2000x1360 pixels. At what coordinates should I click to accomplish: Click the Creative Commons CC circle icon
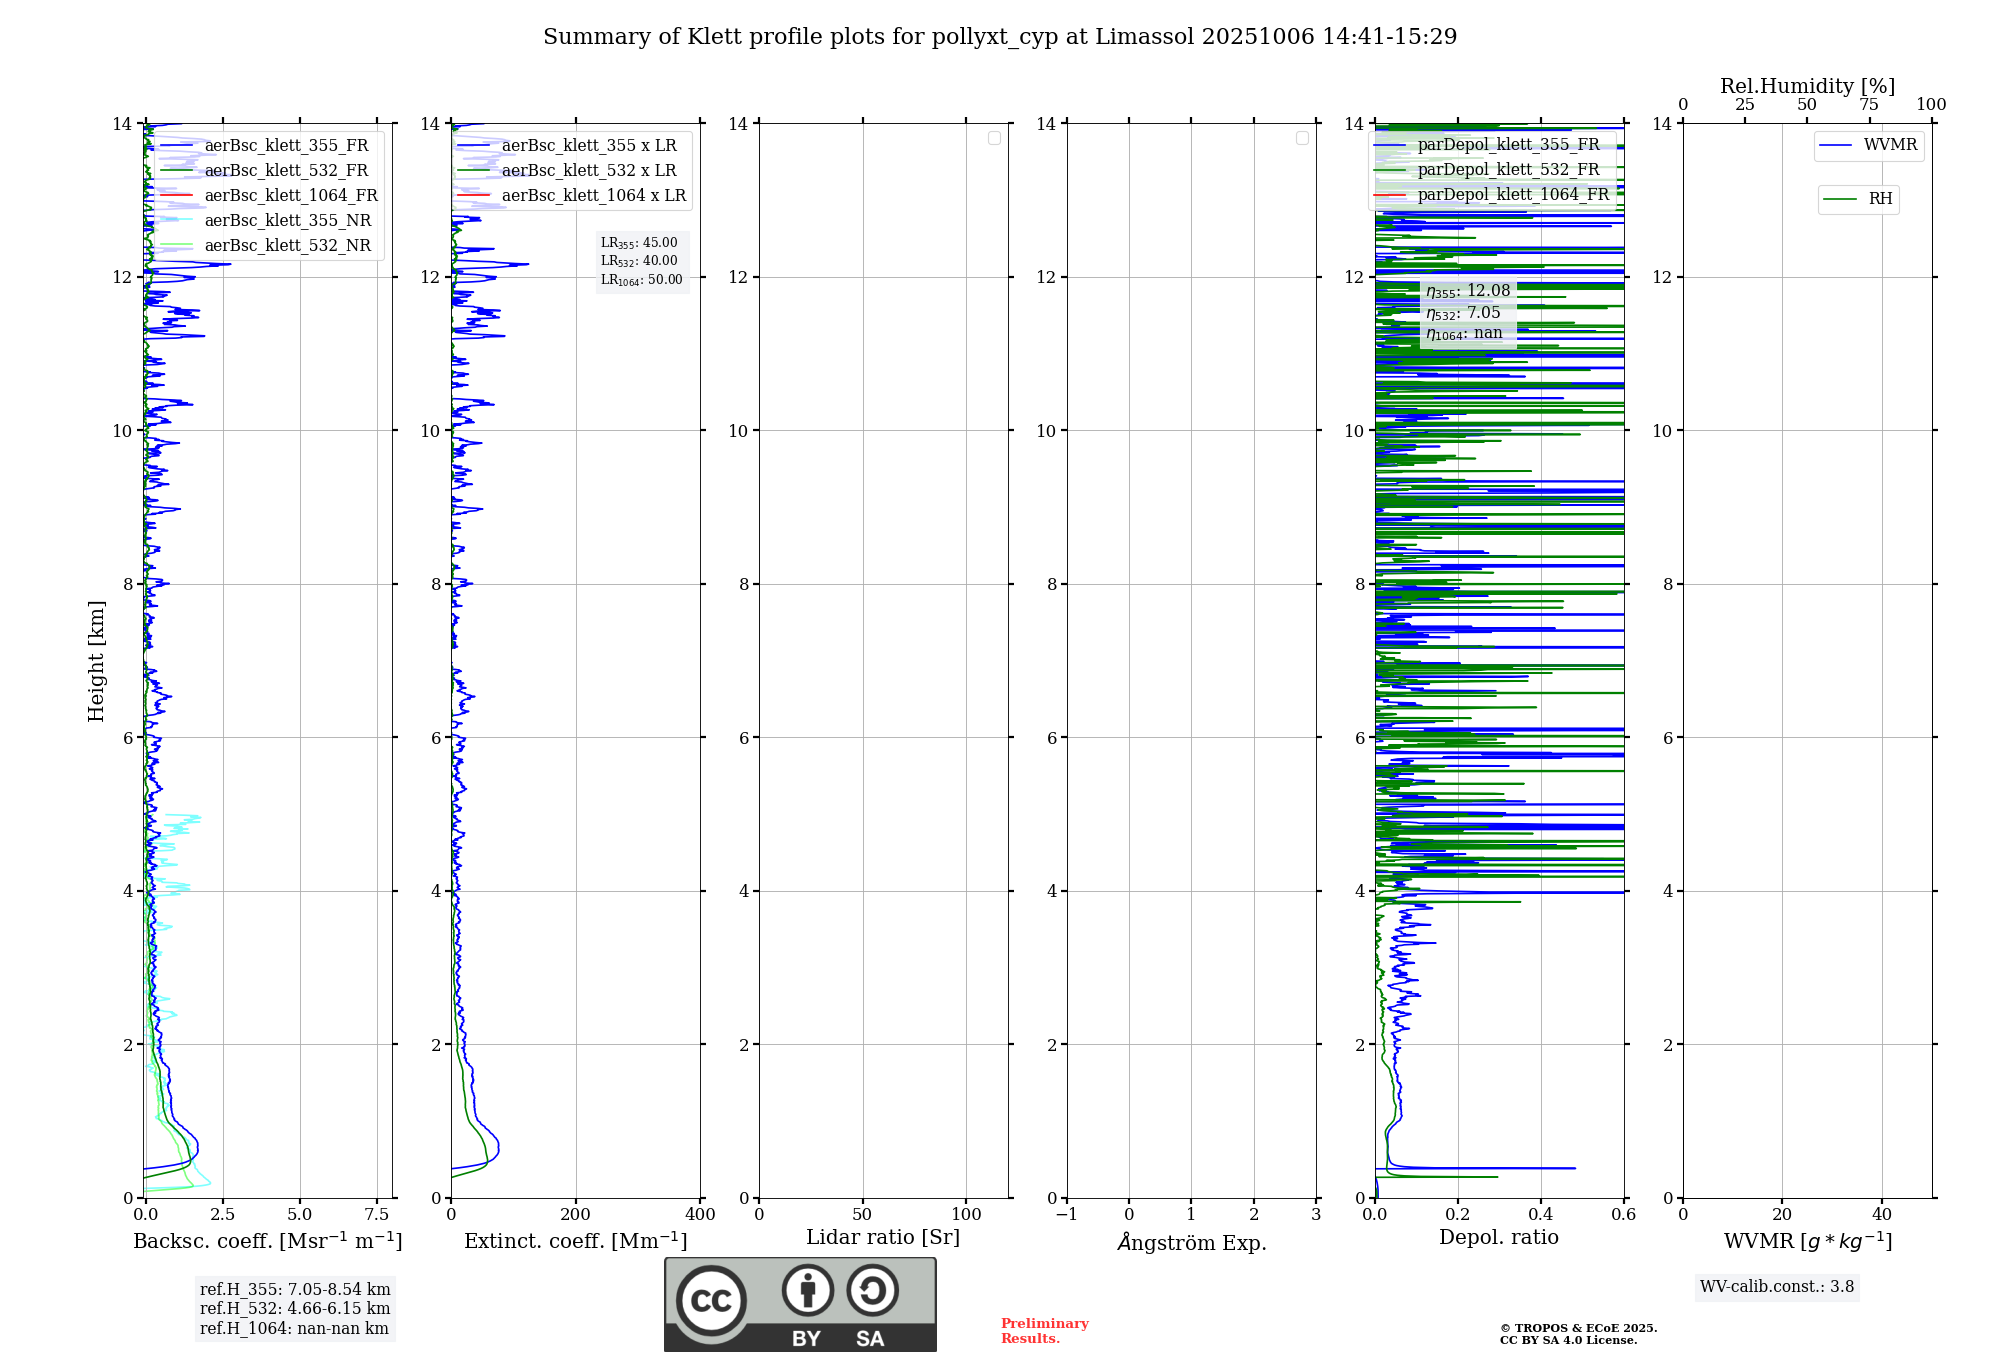[x=711, y=1301]
